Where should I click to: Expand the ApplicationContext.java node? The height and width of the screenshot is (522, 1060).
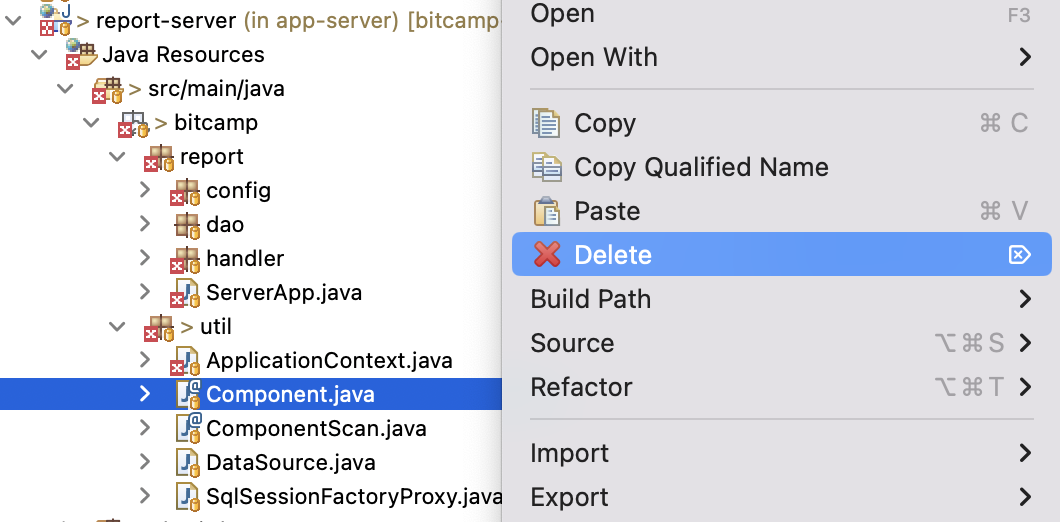tap(144, 360)
